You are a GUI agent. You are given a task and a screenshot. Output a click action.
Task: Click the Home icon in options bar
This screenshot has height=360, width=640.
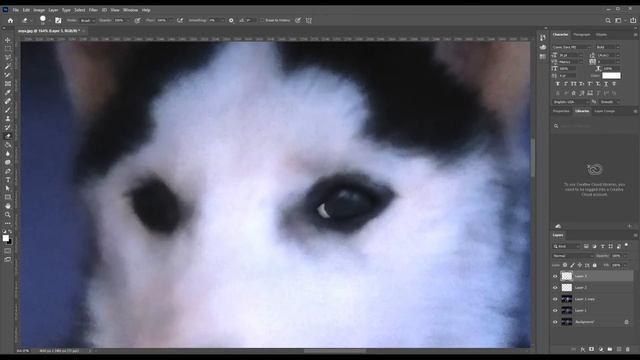tap(10, 20)
